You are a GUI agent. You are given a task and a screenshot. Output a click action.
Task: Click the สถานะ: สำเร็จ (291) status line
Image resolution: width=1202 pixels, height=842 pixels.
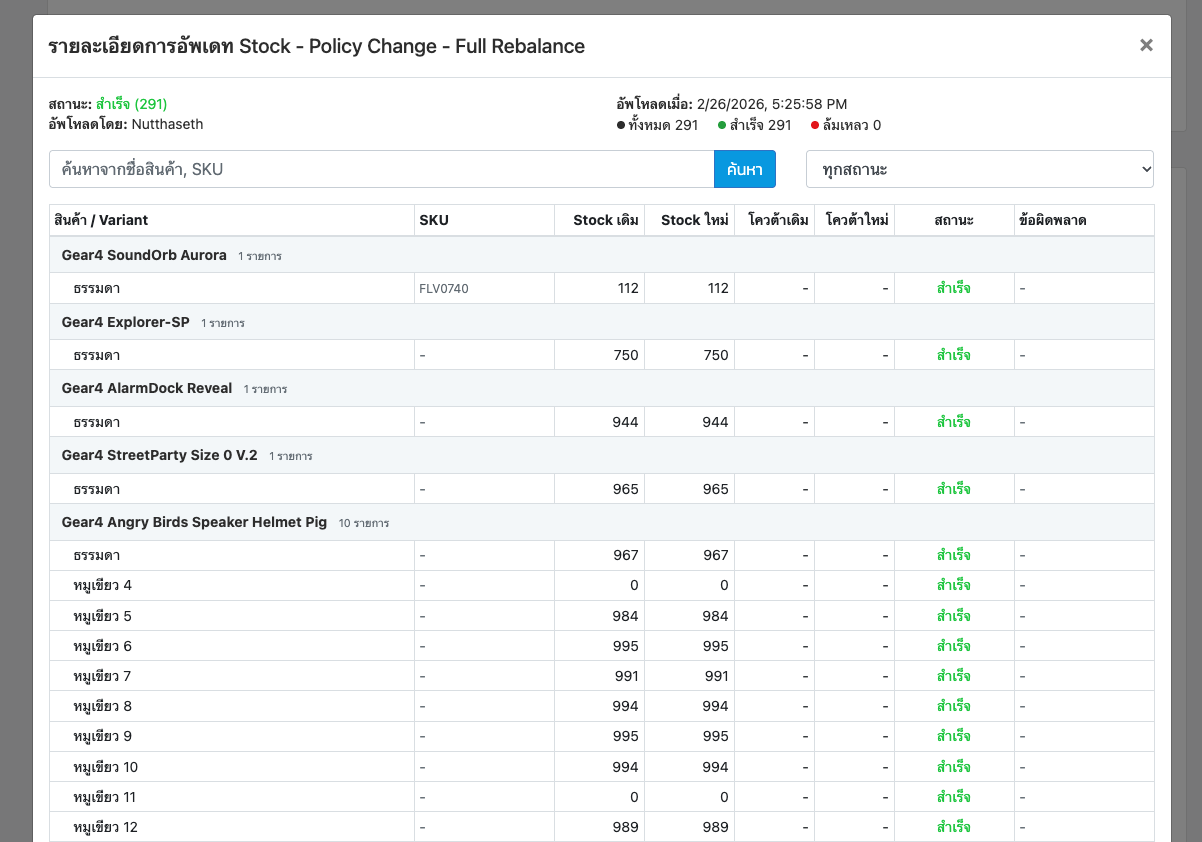tap(108, 104)
